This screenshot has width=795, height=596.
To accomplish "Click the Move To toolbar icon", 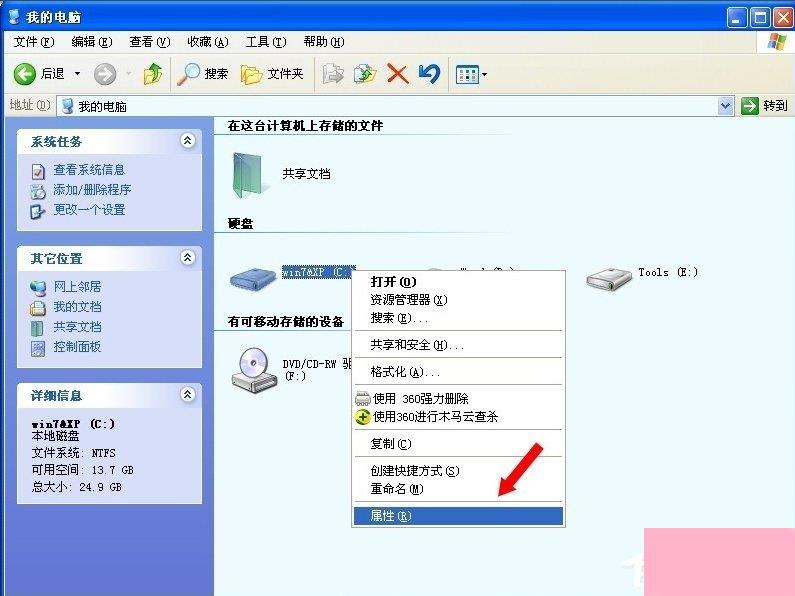I will (x=333, y=74).
